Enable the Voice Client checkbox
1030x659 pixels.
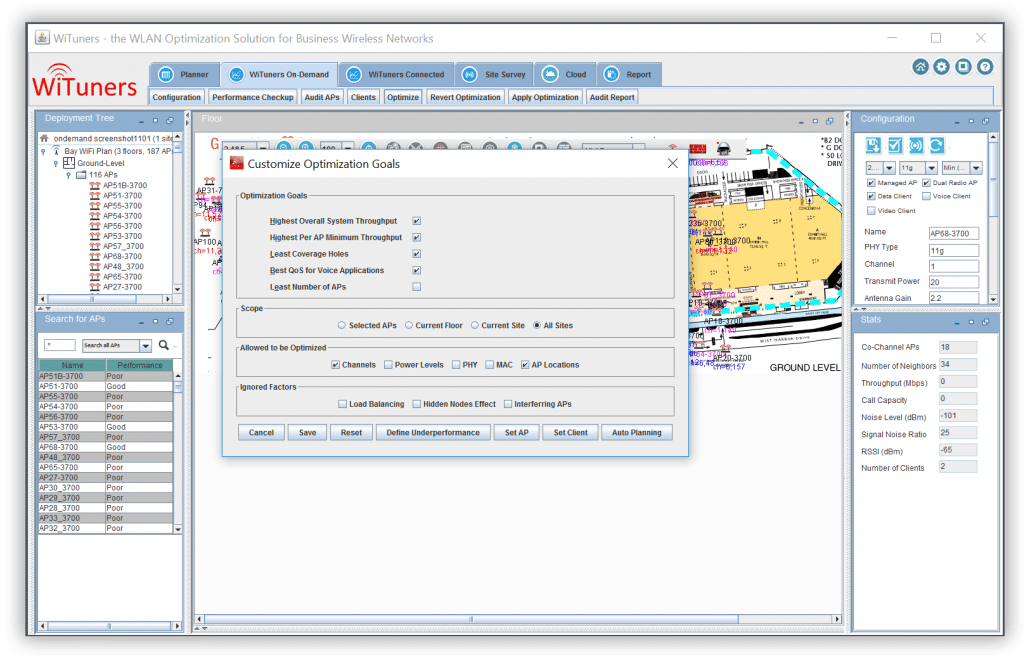coord(926,196)
